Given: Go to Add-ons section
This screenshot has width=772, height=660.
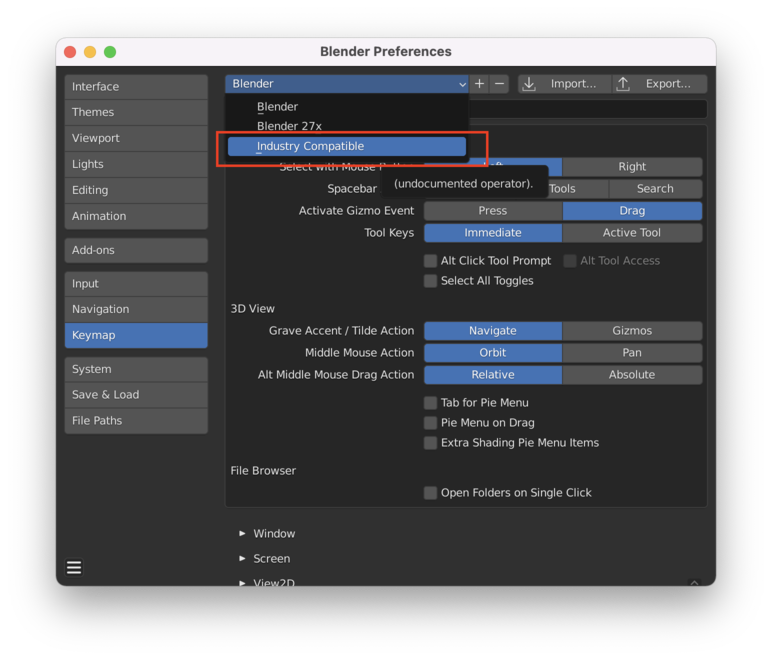Looking at the screenshot, I should pos(136,250).
